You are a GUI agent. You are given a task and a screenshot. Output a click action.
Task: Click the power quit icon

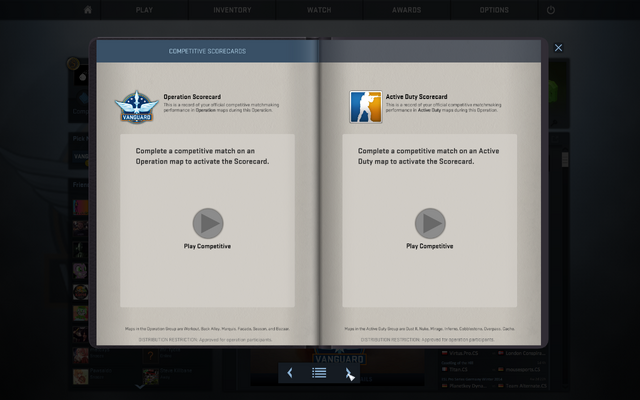click(551, 10)
